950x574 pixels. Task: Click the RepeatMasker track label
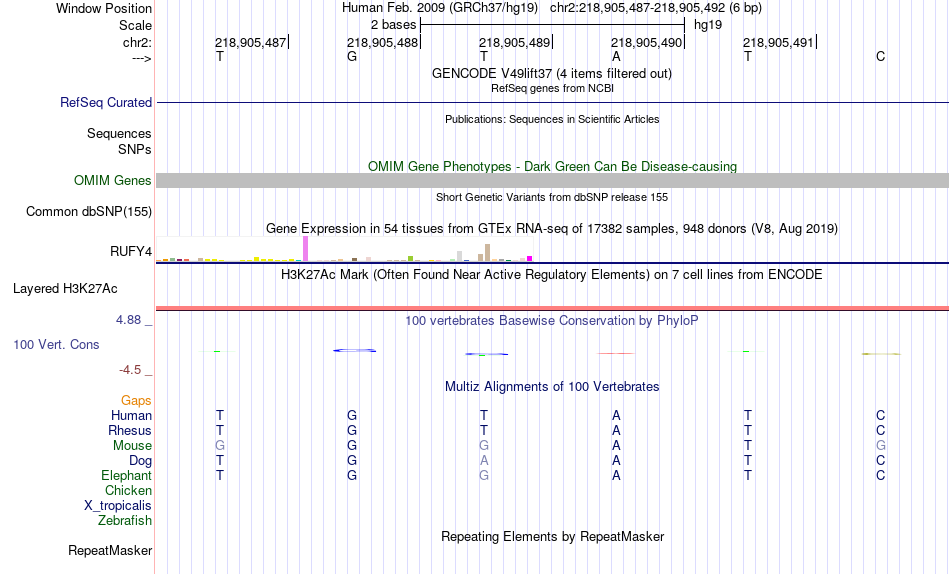point(110,550)
